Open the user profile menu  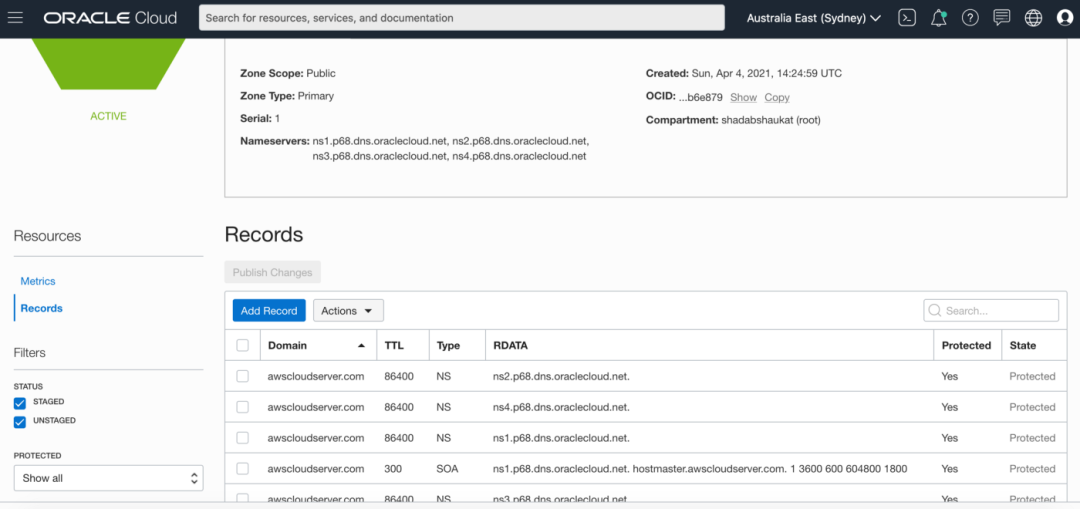[x=1065, y=19]
